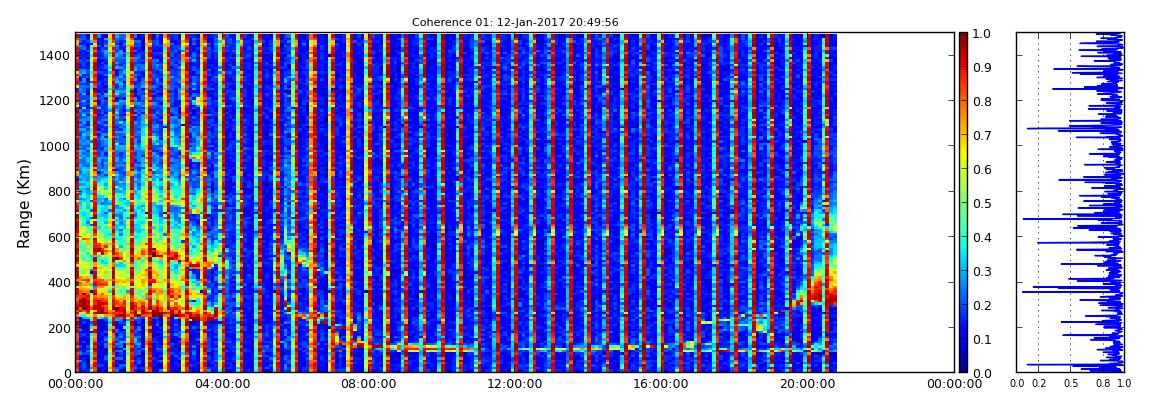Screen dimensions: 1150x407
Task: Click the 08:00:00 time axis label
Action: point(366,384)
